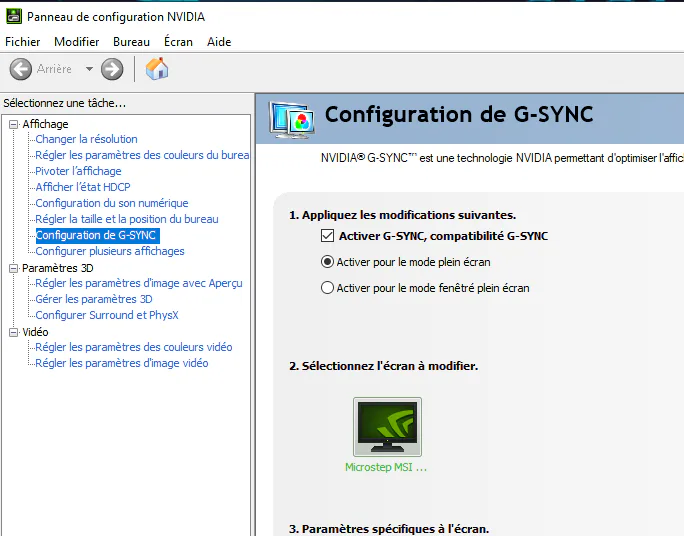Screen dimensions: 684x536
Task: Open the Bureau menu
Action: click(131, 42)
